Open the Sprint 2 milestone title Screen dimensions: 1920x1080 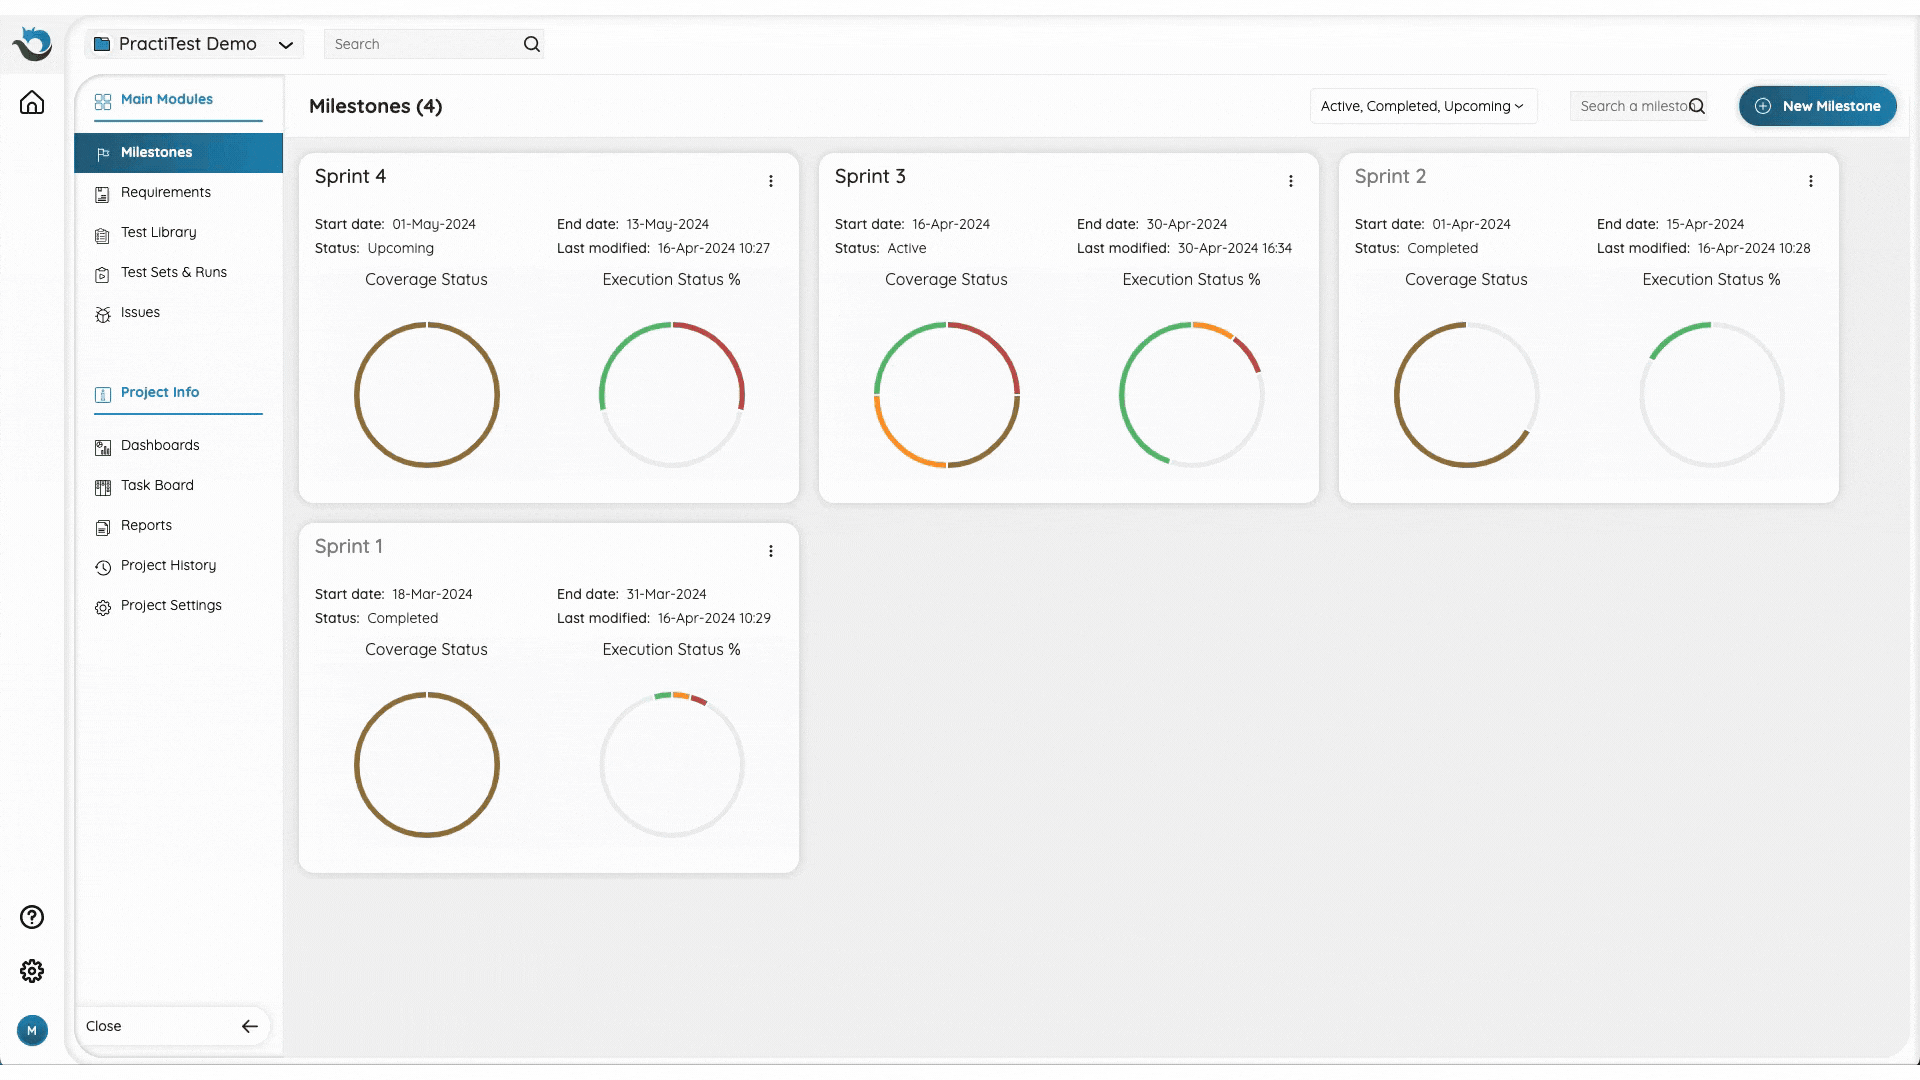pyautogui.click(x=1390, y=176)
